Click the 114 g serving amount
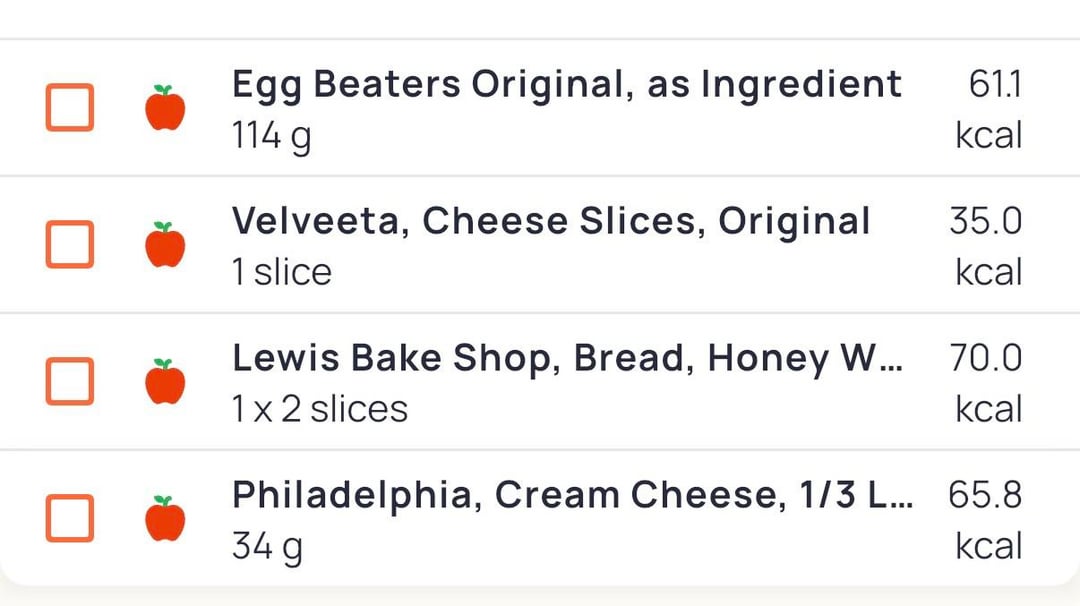The height and width of the screenshot is (606, 1080). 271,136
